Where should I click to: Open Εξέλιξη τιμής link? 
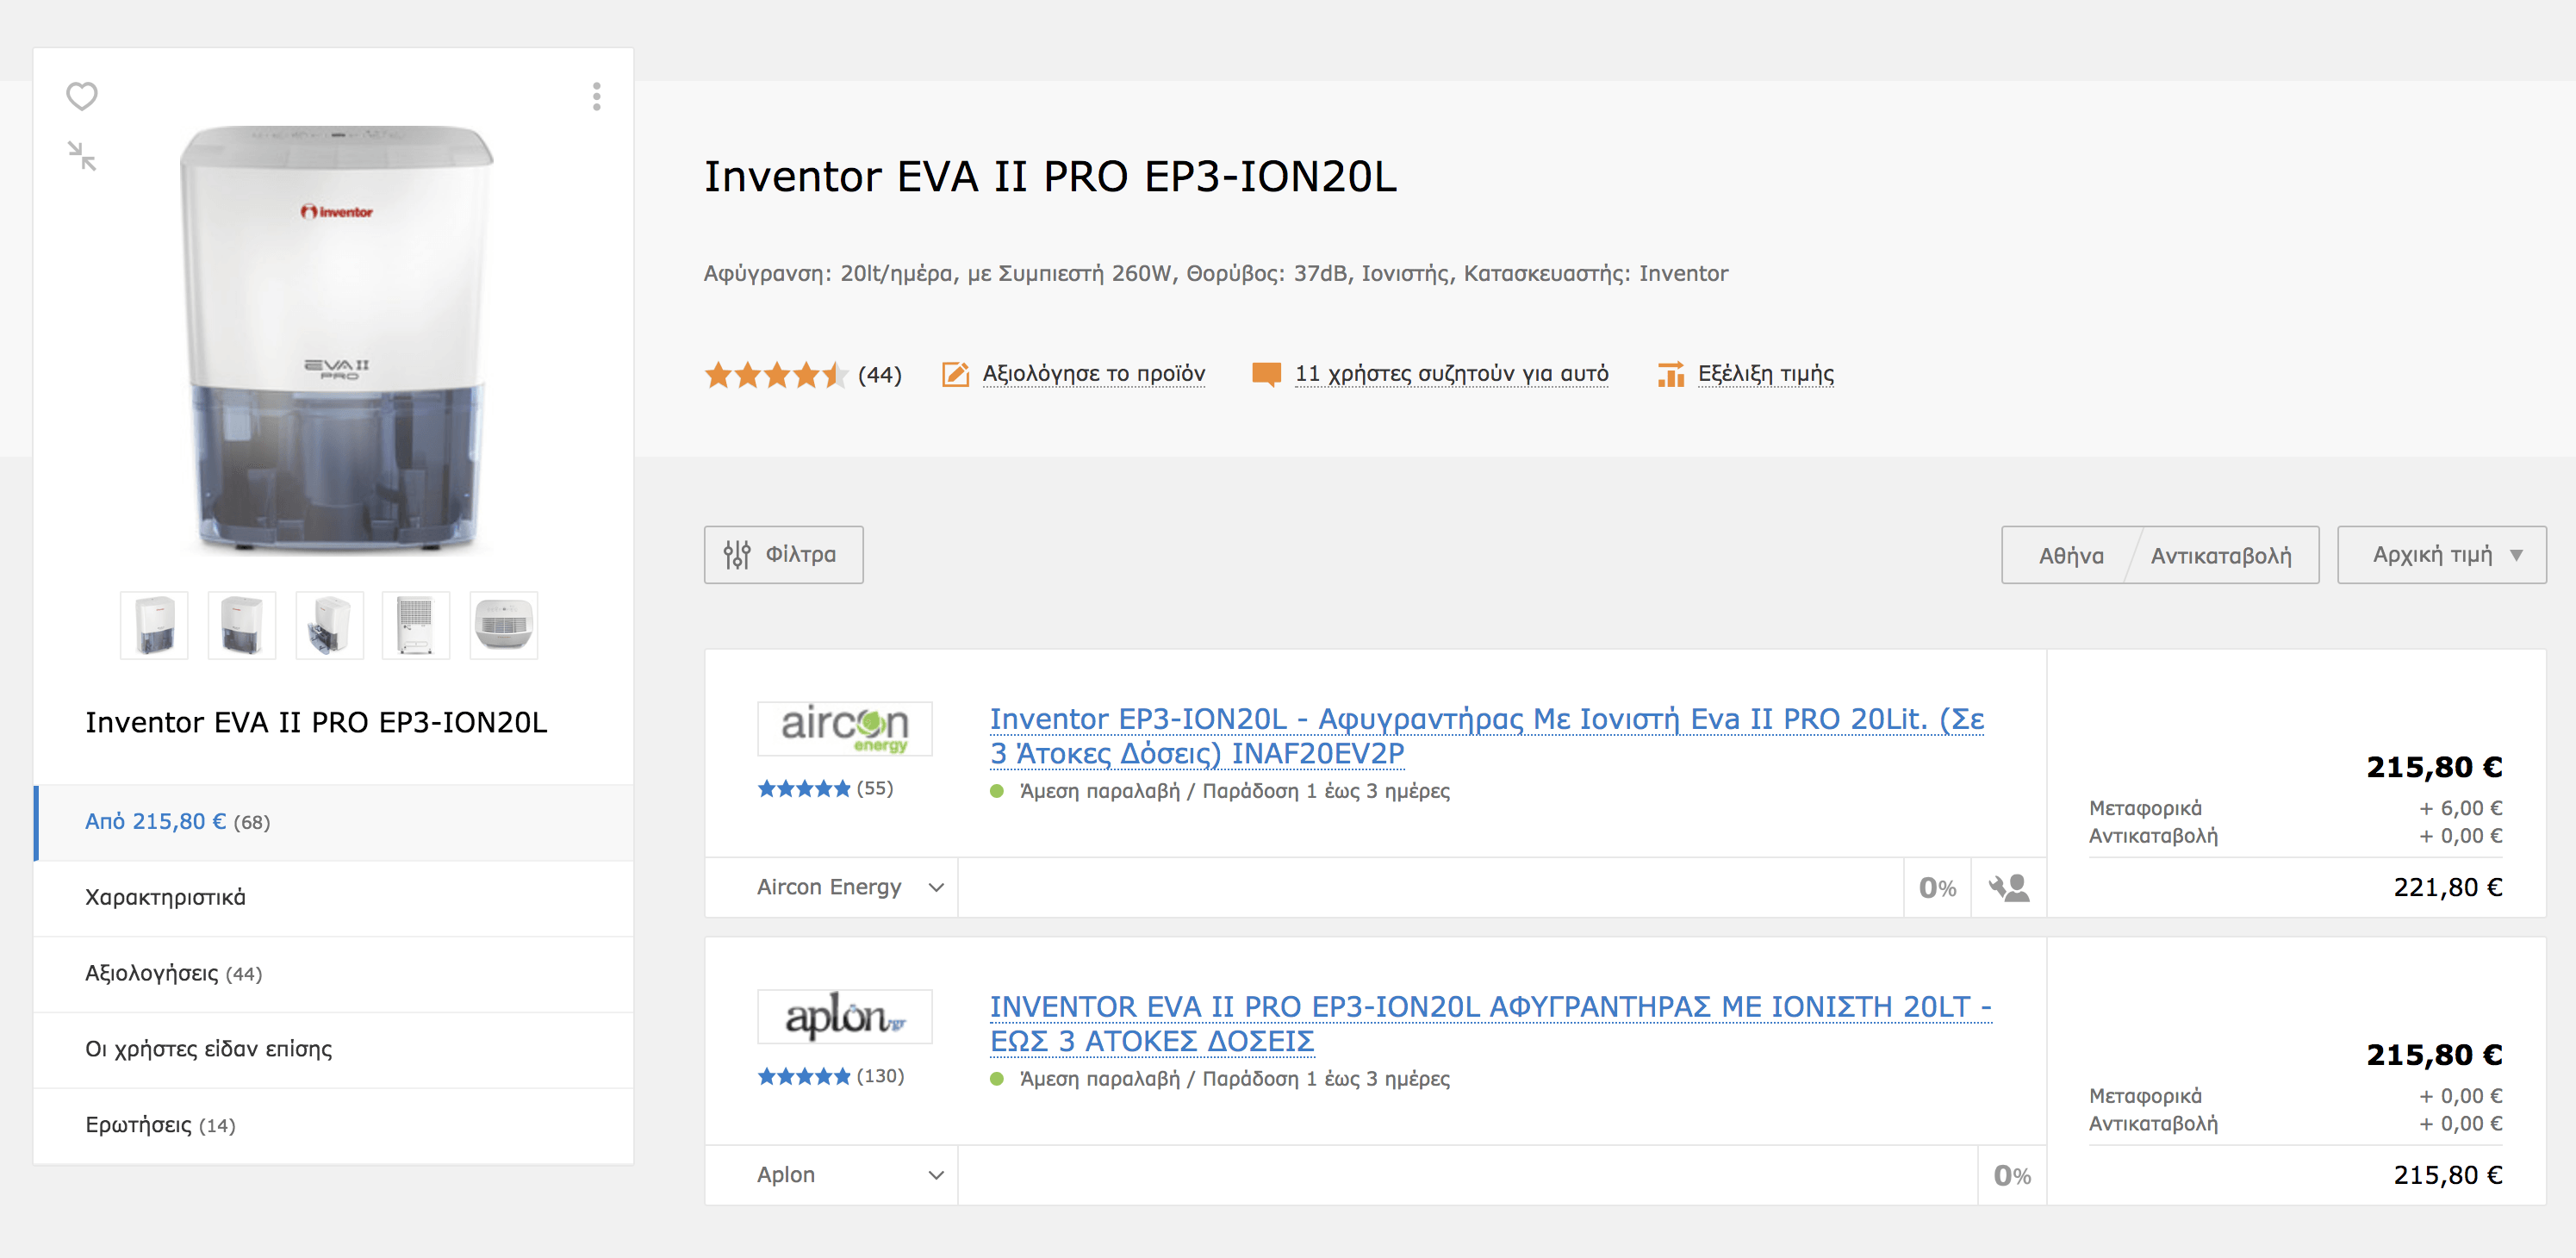tap(1766, 374)
